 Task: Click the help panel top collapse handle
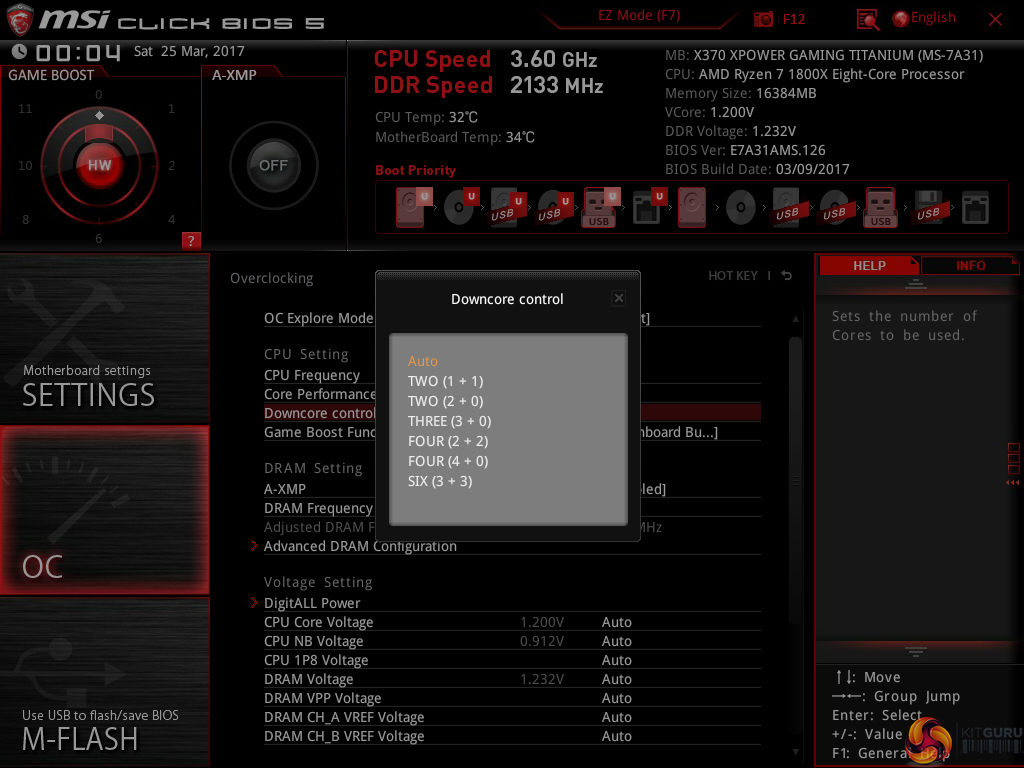click(x=916, y=283)
